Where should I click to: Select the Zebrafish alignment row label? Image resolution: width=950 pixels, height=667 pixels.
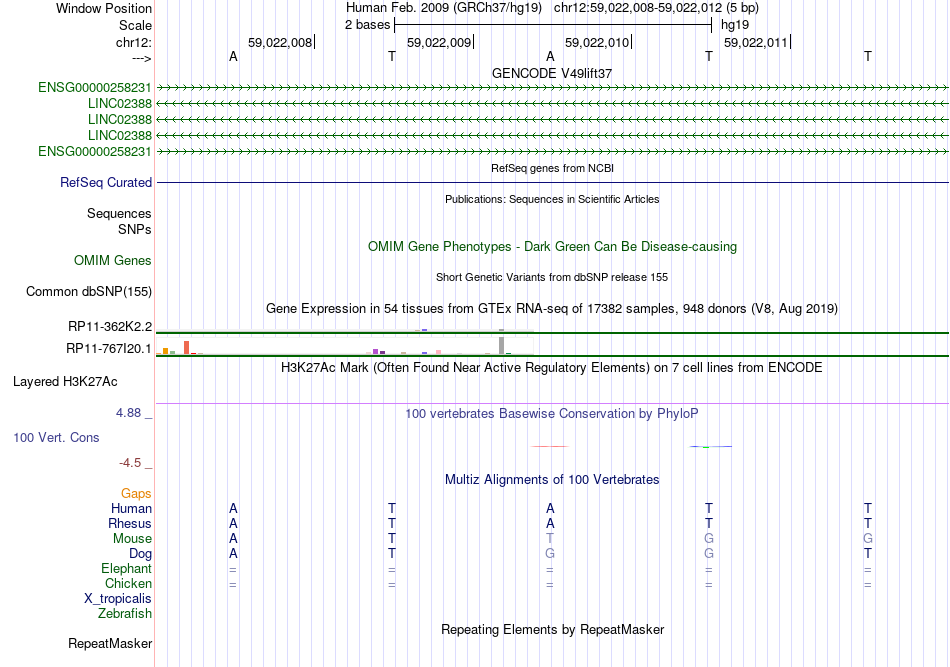click(x=125, y=614)
